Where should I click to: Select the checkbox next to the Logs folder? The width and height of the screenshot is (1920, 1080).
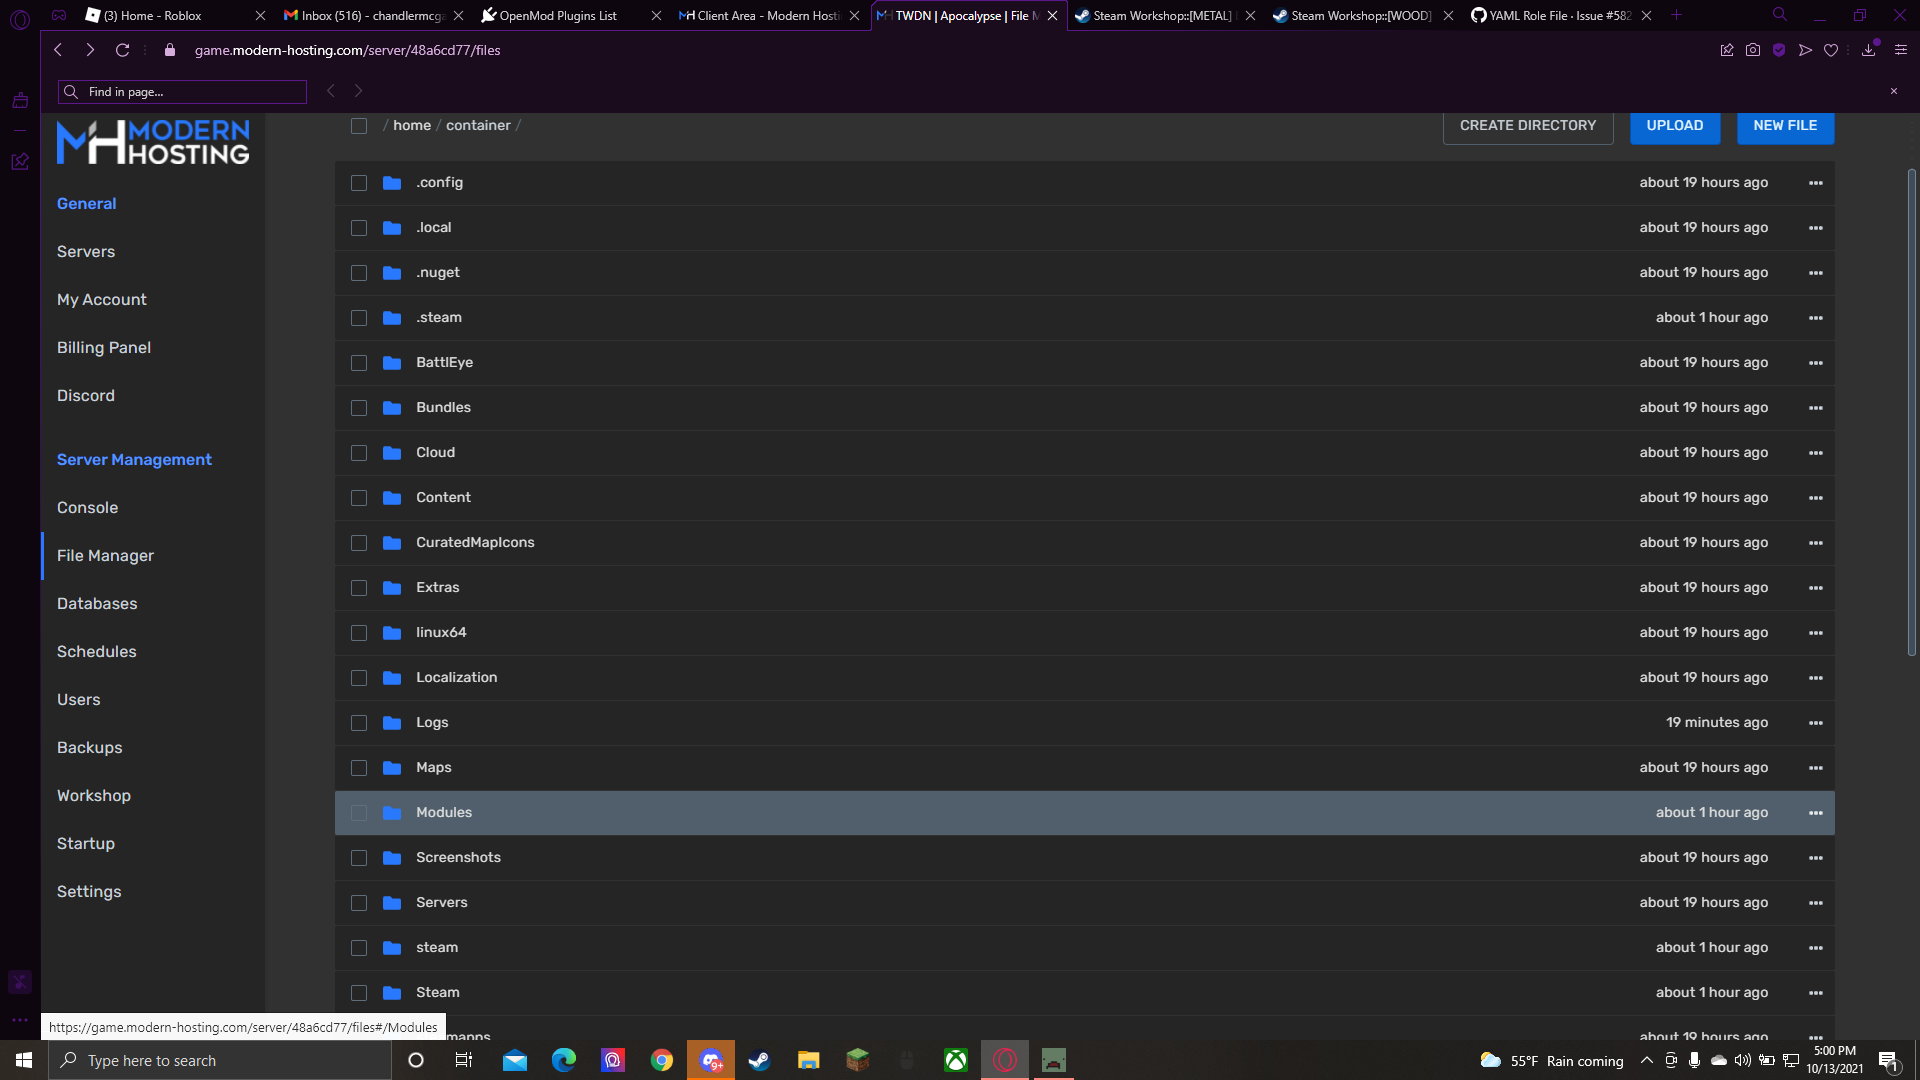359,722
